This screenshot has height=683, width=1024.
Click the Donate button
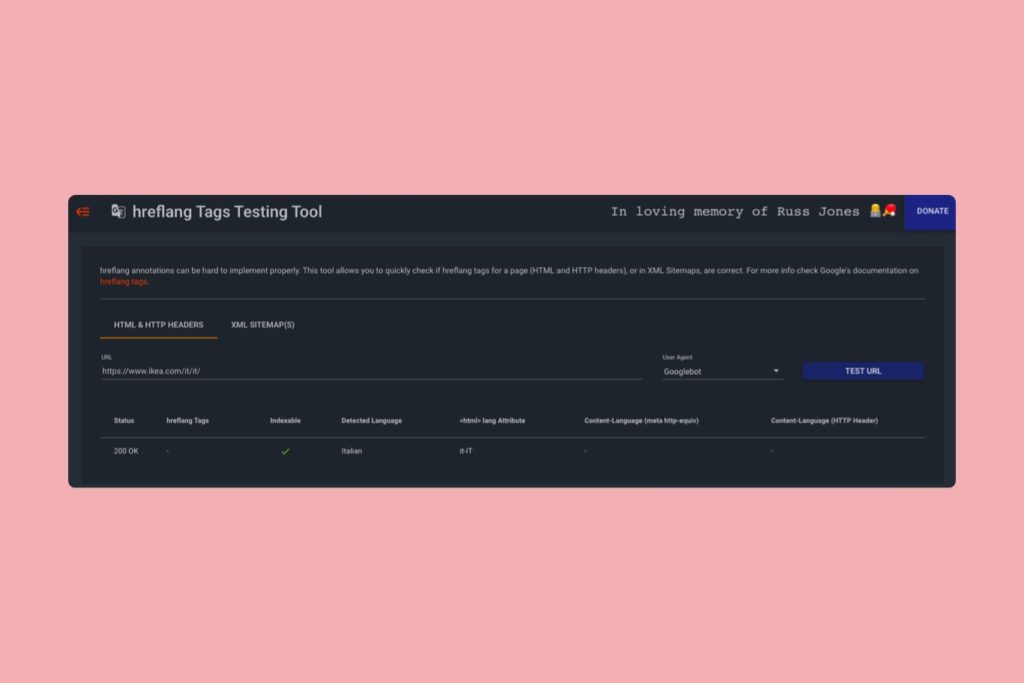click(x=932, y=211)
